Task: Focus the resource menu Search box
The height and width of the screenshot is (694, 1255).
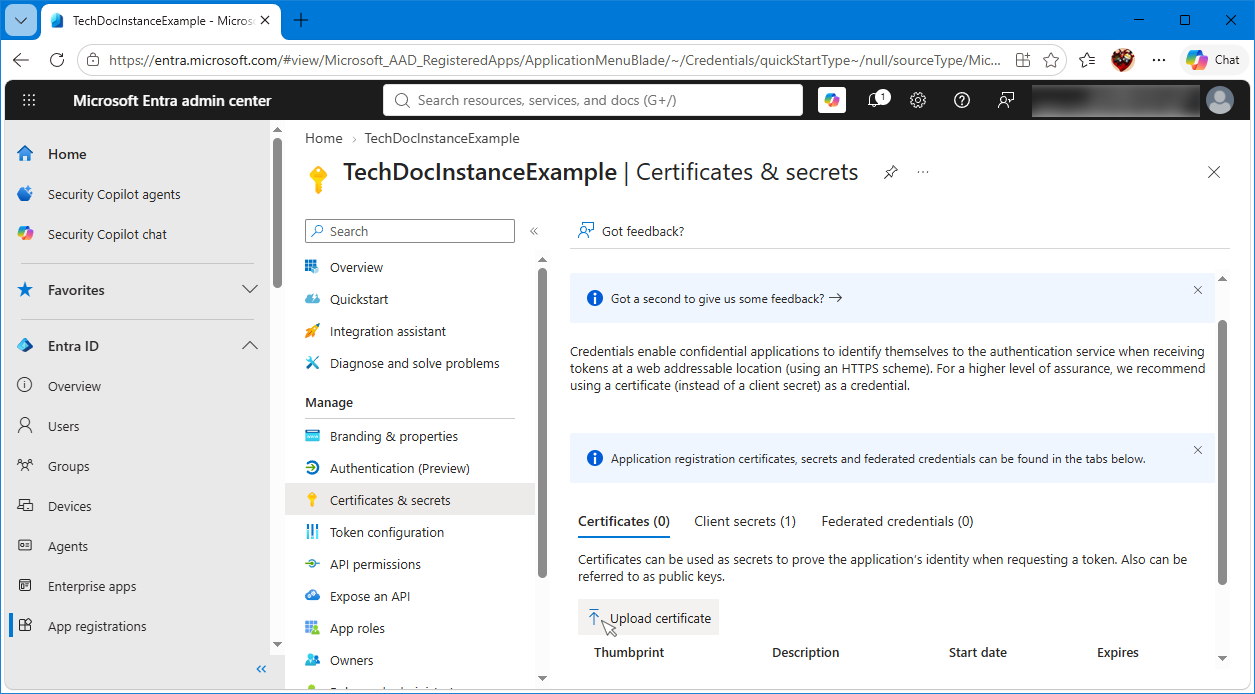Action: tap(410, 231)
